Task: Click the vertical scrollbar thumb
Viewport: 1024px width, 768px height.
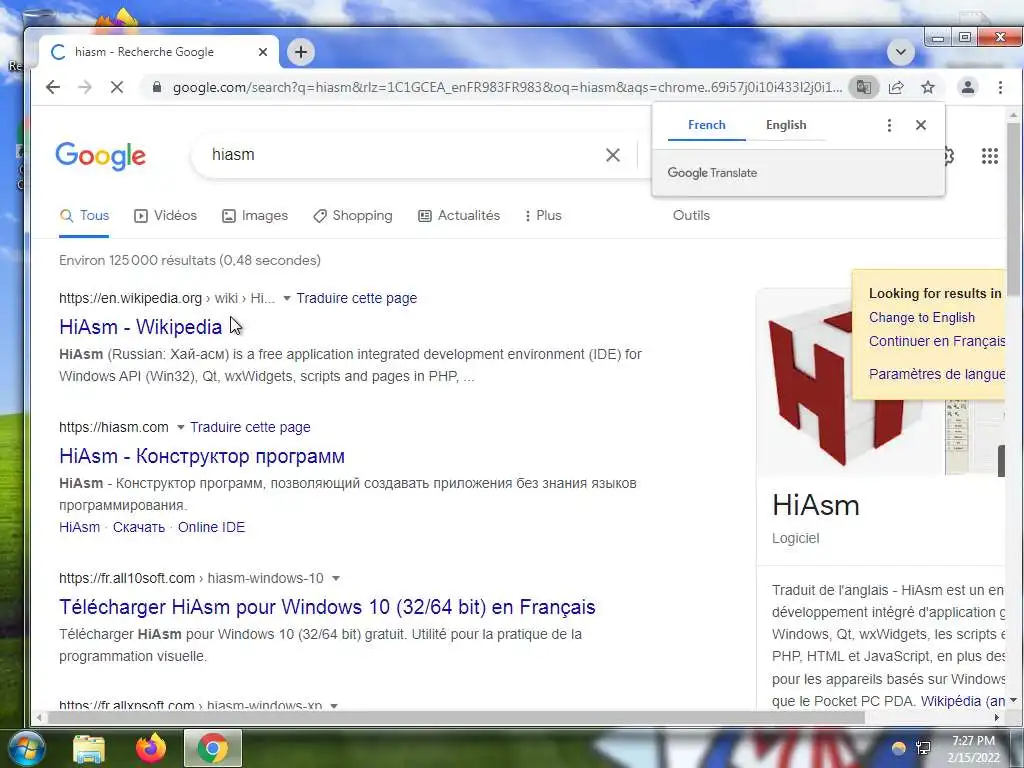Action: 1013,209
